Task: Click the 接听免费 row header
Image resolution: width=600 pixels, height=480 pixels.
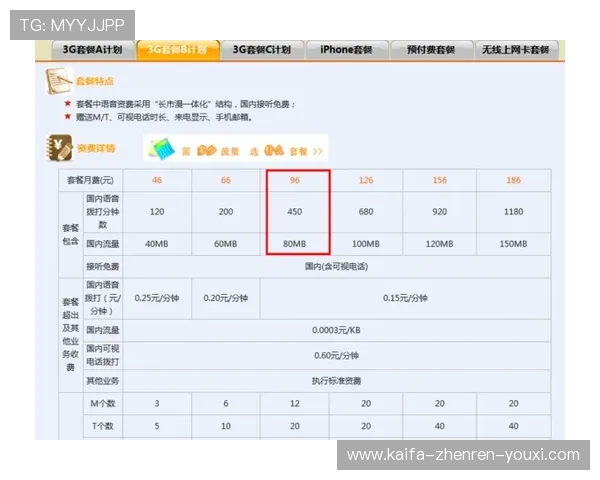Action: point(103,267)
